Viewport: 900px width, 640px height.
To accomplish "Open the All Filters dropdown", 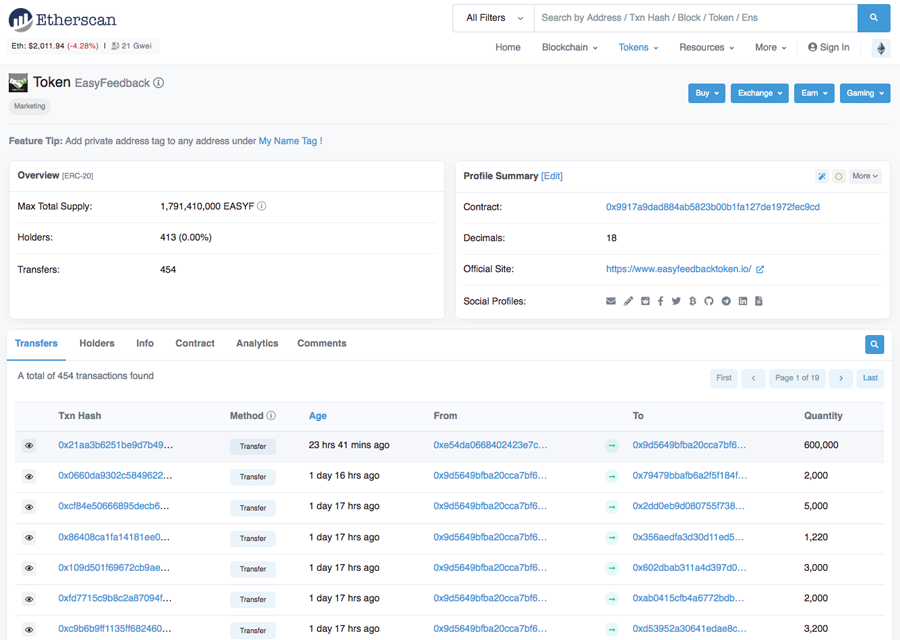I will 494,18.
